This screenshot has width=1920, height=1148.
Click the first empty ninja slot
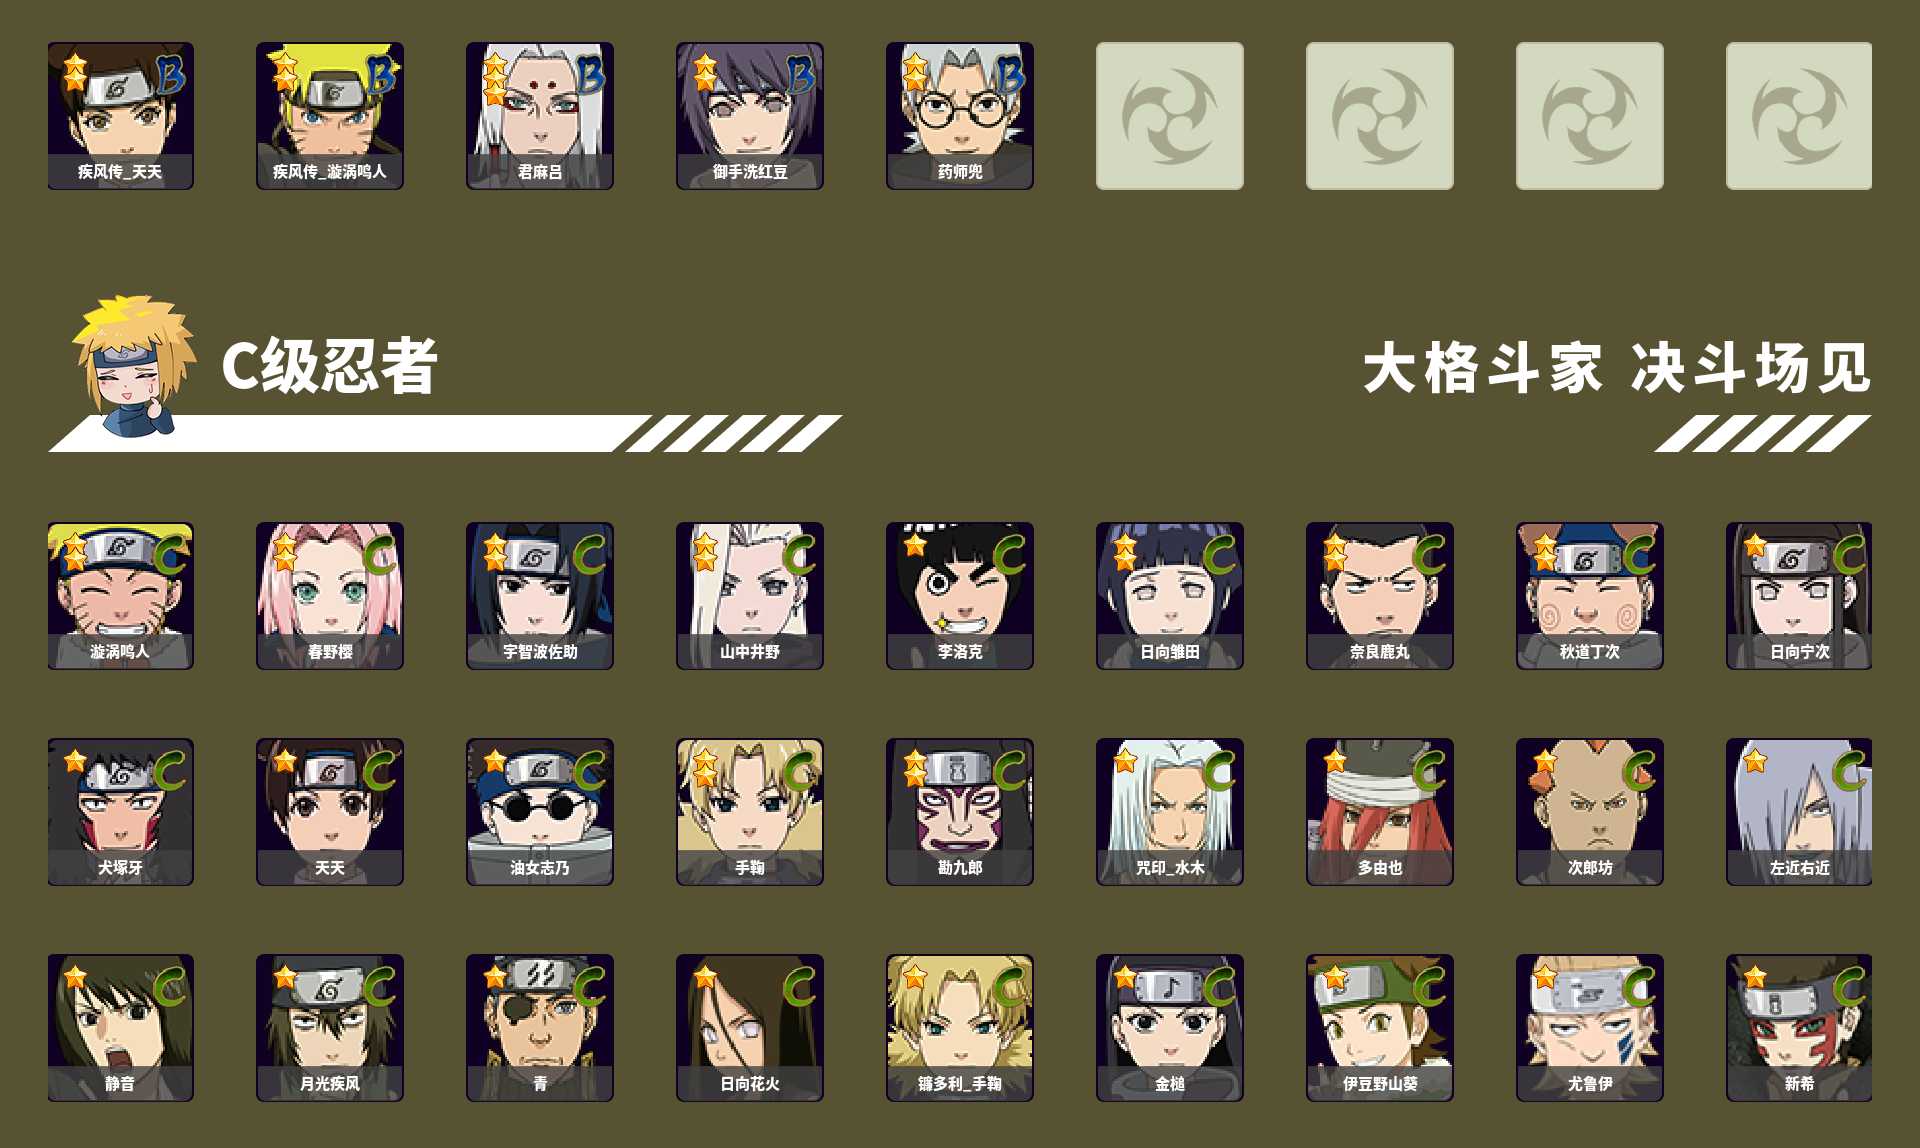[x=1170, y=116]
